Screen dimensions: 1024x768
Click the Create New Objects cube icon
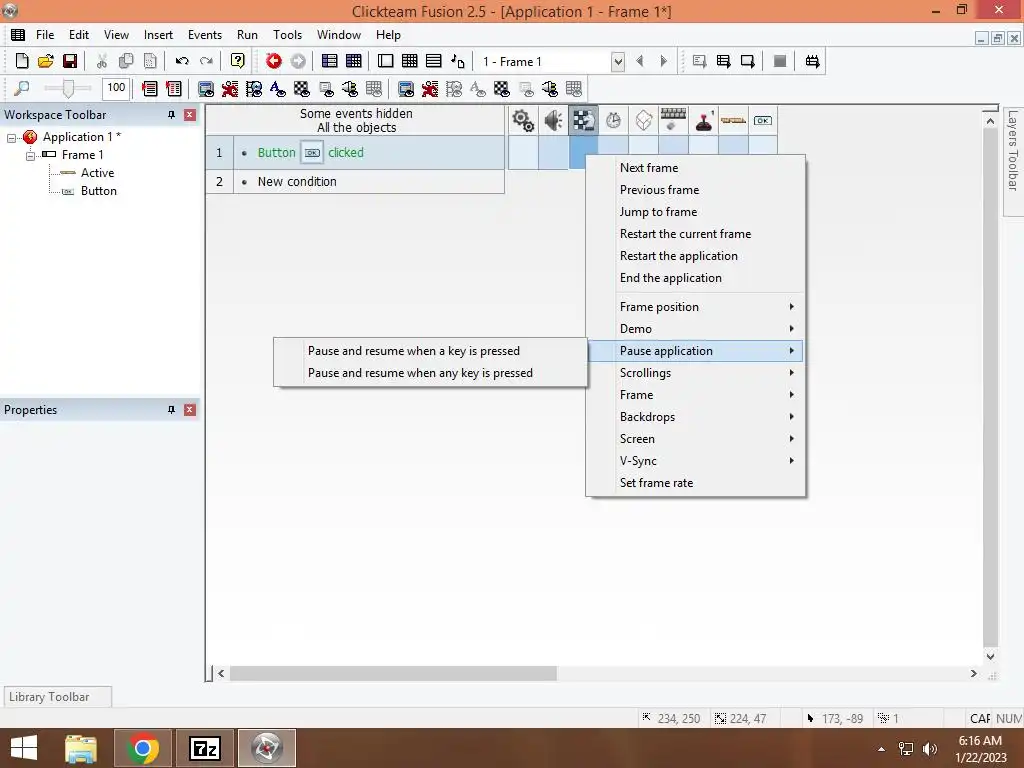(x=643, y=121)
